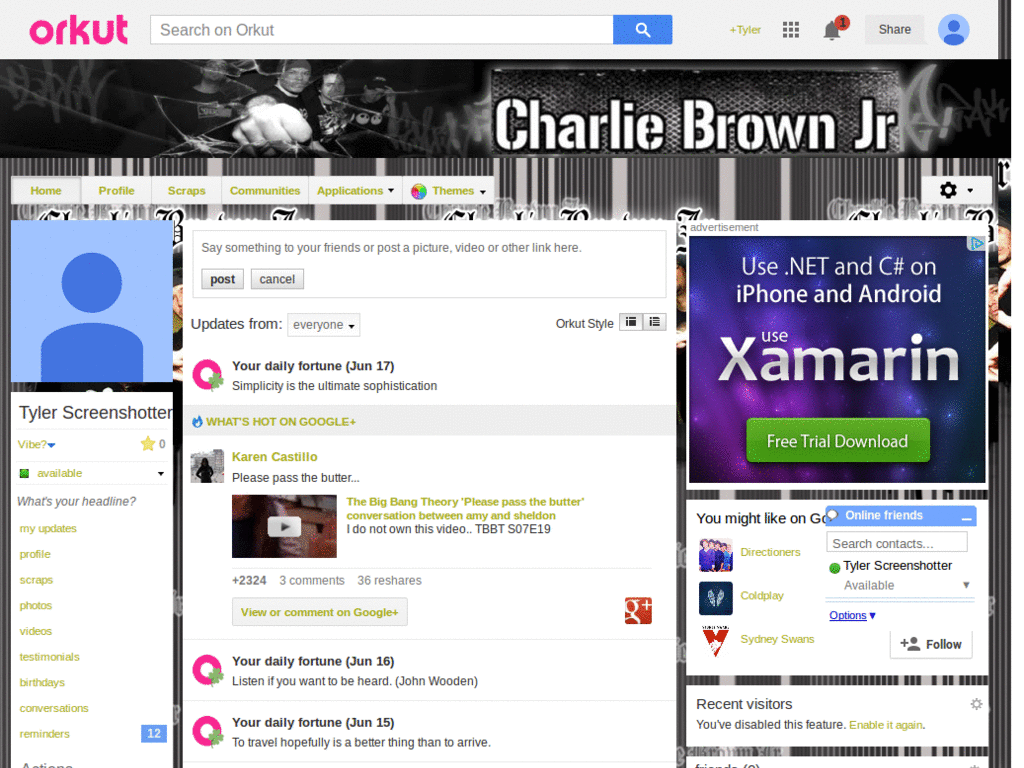This screenshot has height=768, width=1024.
Task: Open the chat Options dropdown
Action: pyautogui.click(x=852, y=615)
